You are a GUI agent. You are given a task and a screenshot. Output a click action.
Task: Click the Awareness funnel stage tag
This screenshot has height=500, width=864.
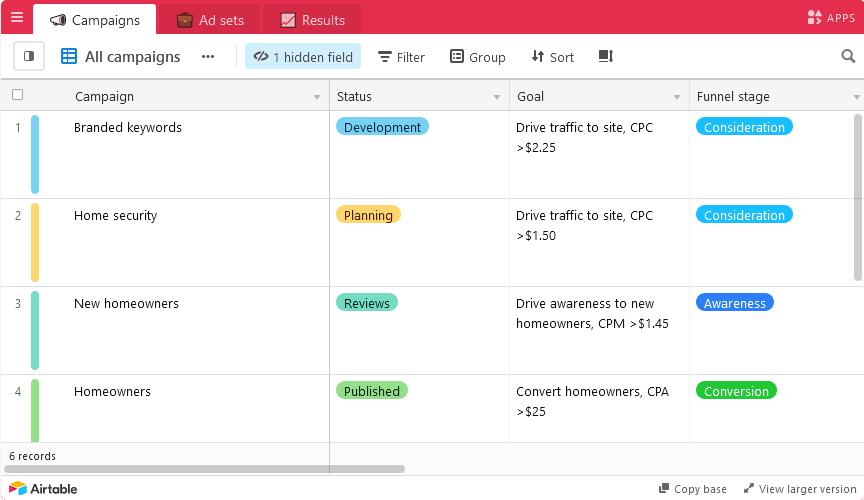tap(735, 303)
